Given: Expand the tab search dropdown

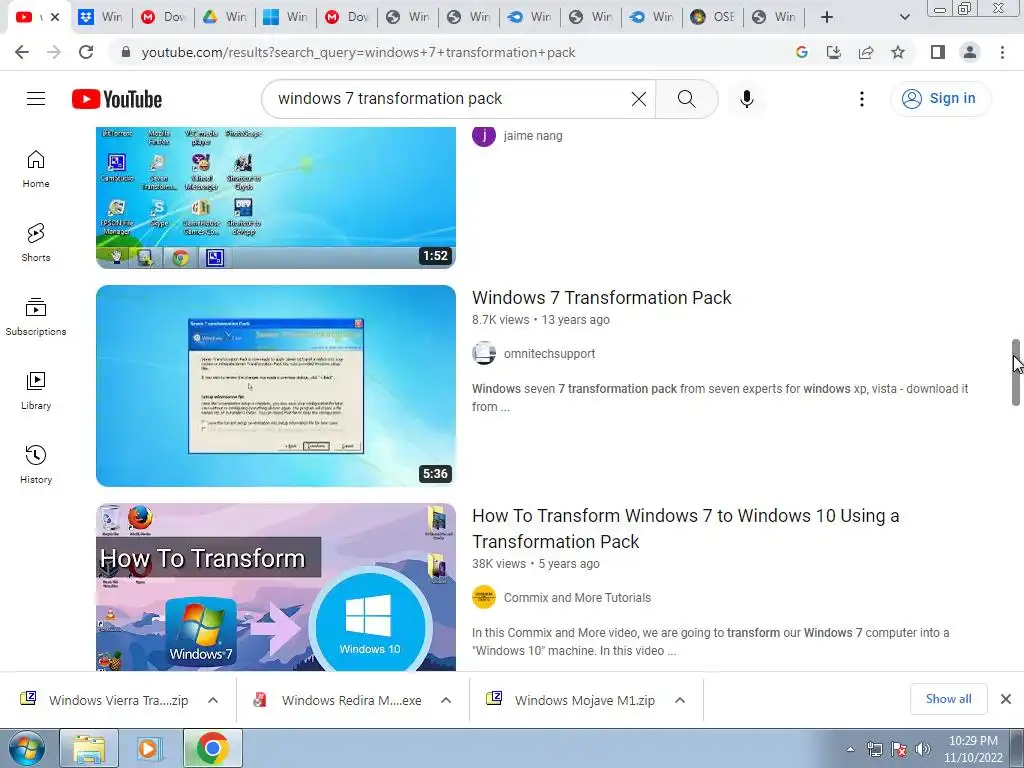Looking at the screenshot, I should [904, 17].
